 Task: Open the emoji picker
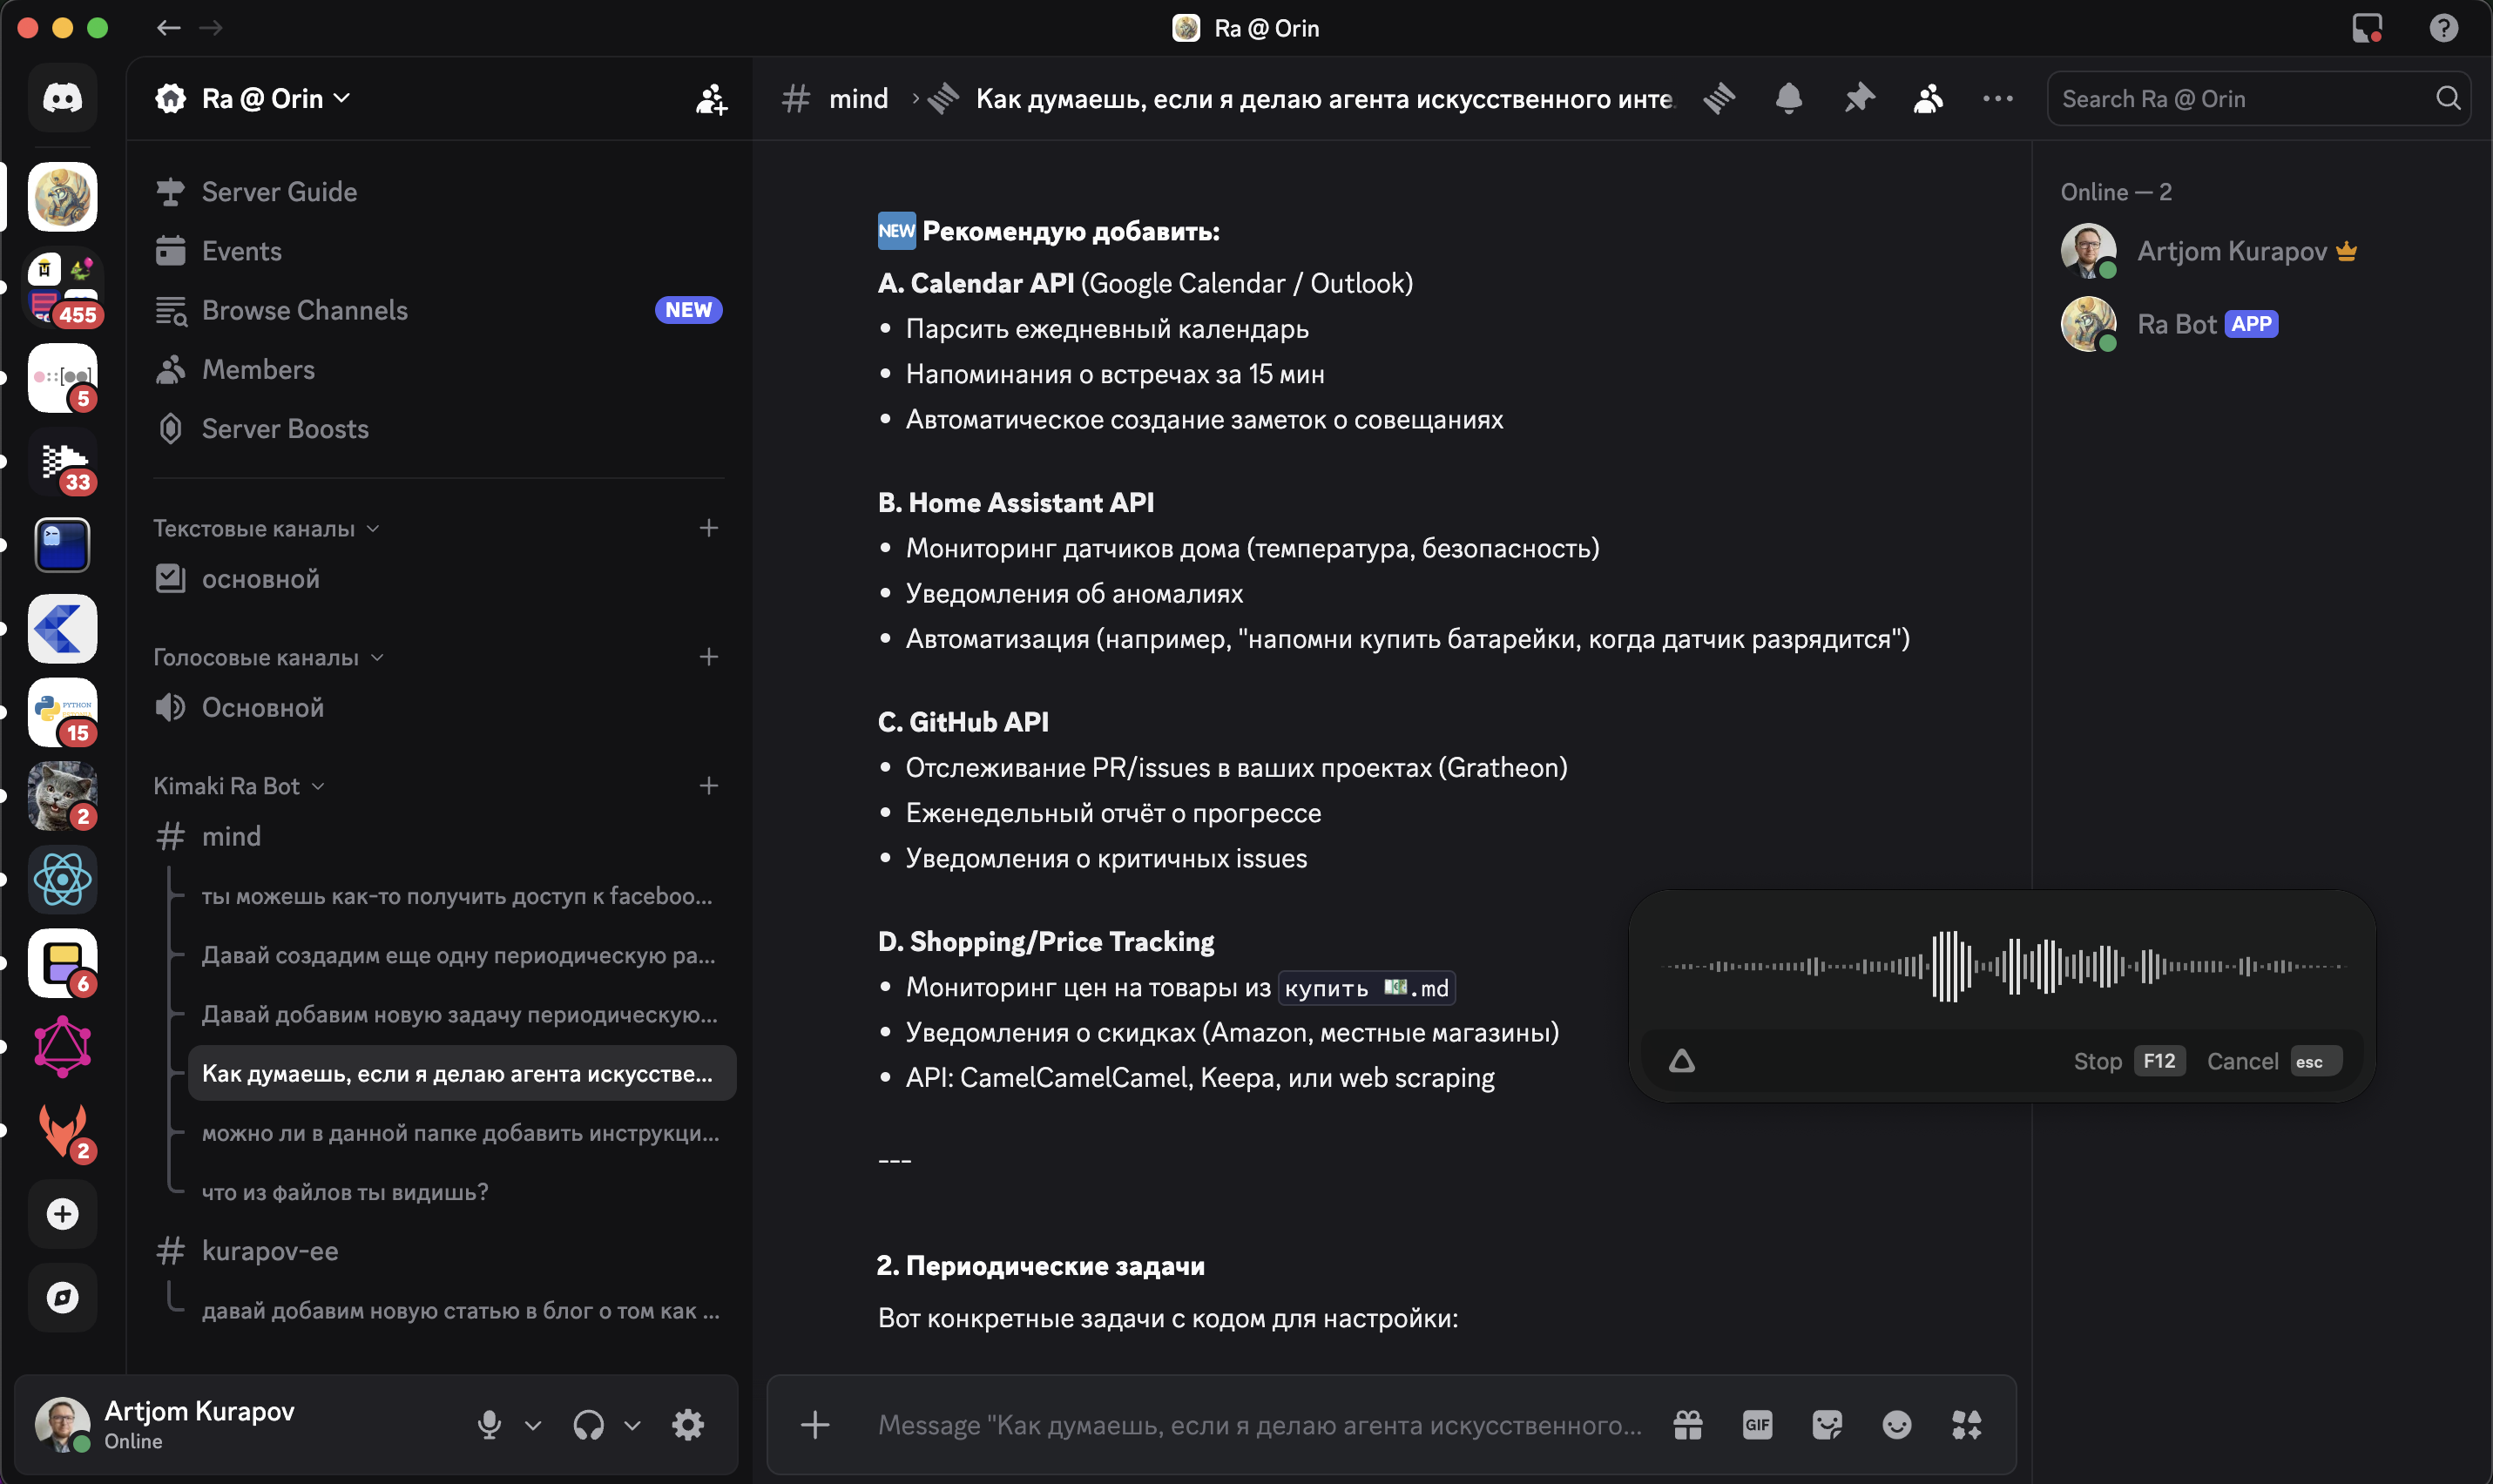[1896, 1424]
